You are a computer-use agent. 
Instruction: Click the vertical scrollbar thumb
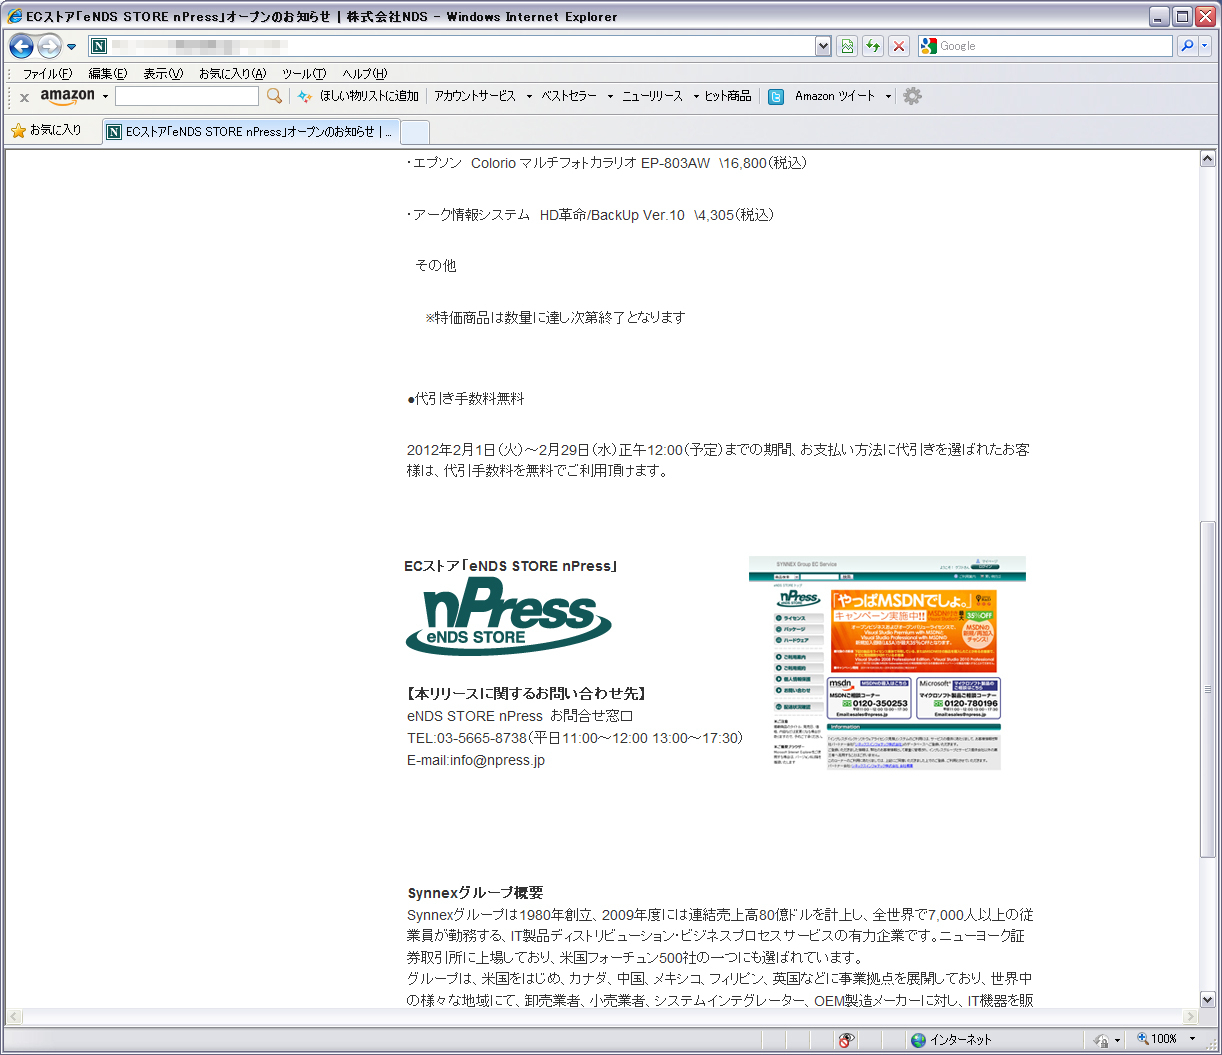[1208, 690]
